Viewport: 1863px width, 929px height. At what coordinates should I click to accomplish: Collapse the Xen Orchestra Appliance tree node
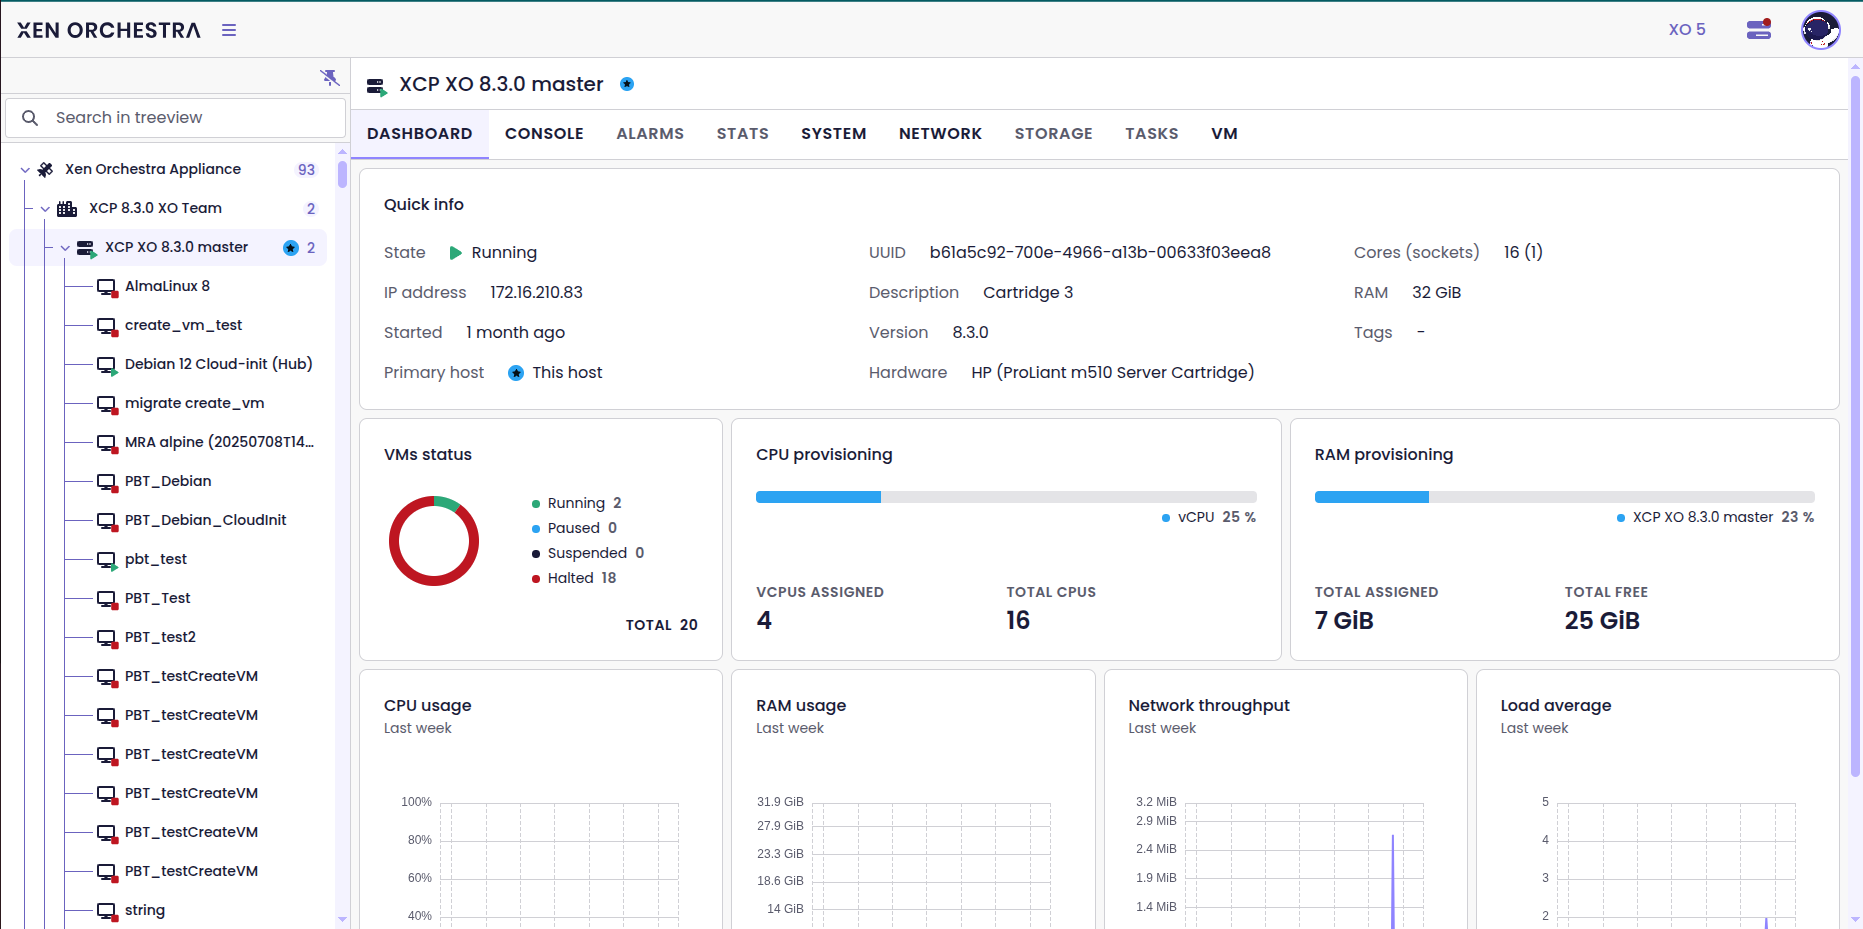(x=25, y=170)
